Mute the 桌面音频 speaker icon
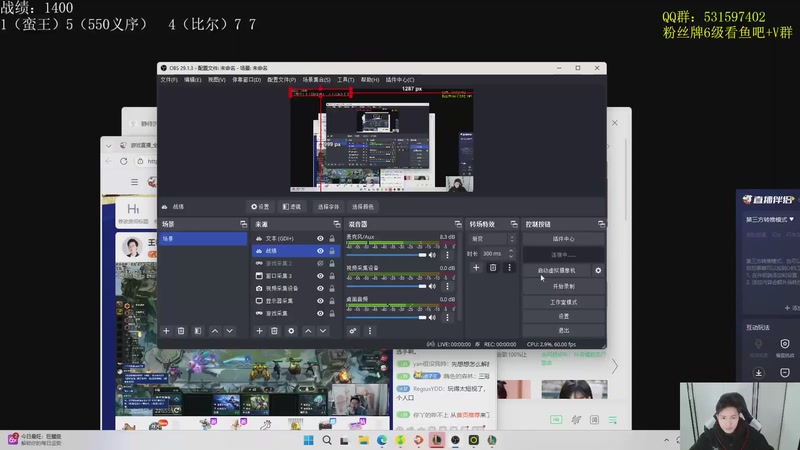 click(x=433, y=317)
